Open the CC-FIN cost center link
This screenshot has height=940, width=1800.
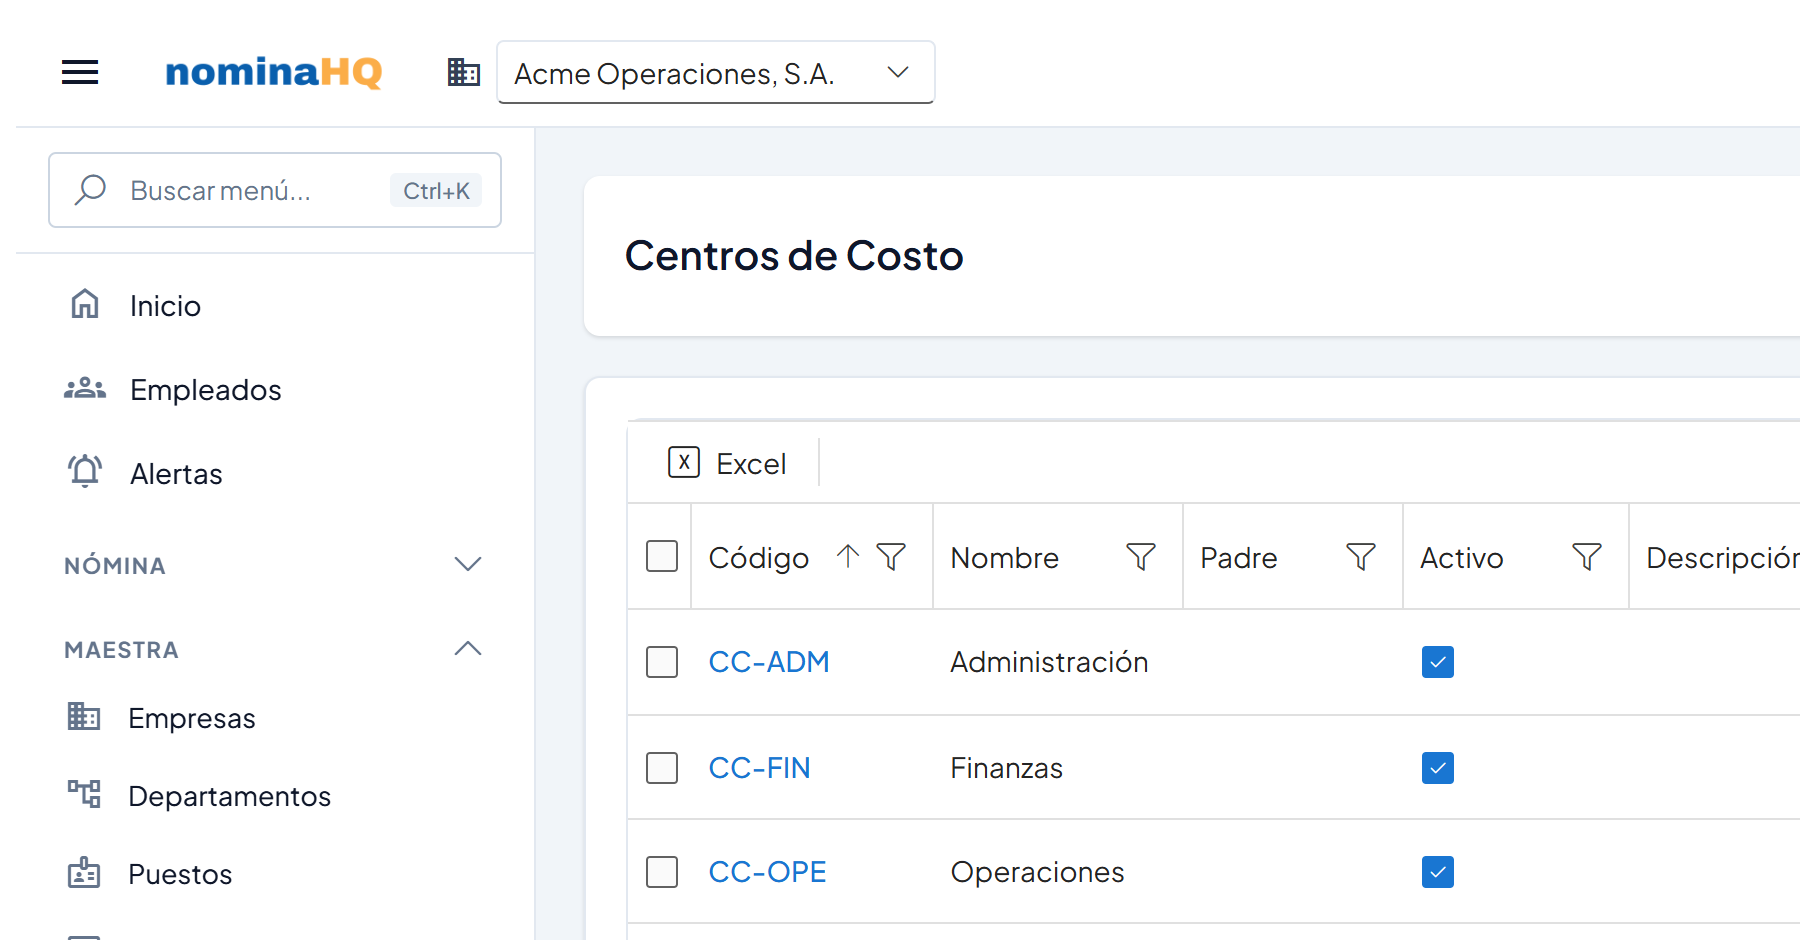(760, 768)
